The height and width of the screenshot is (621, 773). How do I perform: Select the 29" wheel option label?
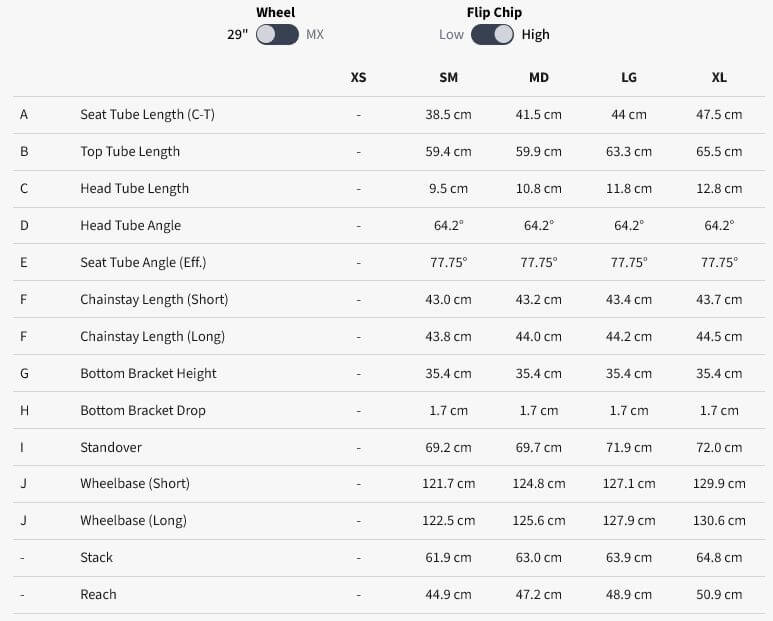[237, 35]
